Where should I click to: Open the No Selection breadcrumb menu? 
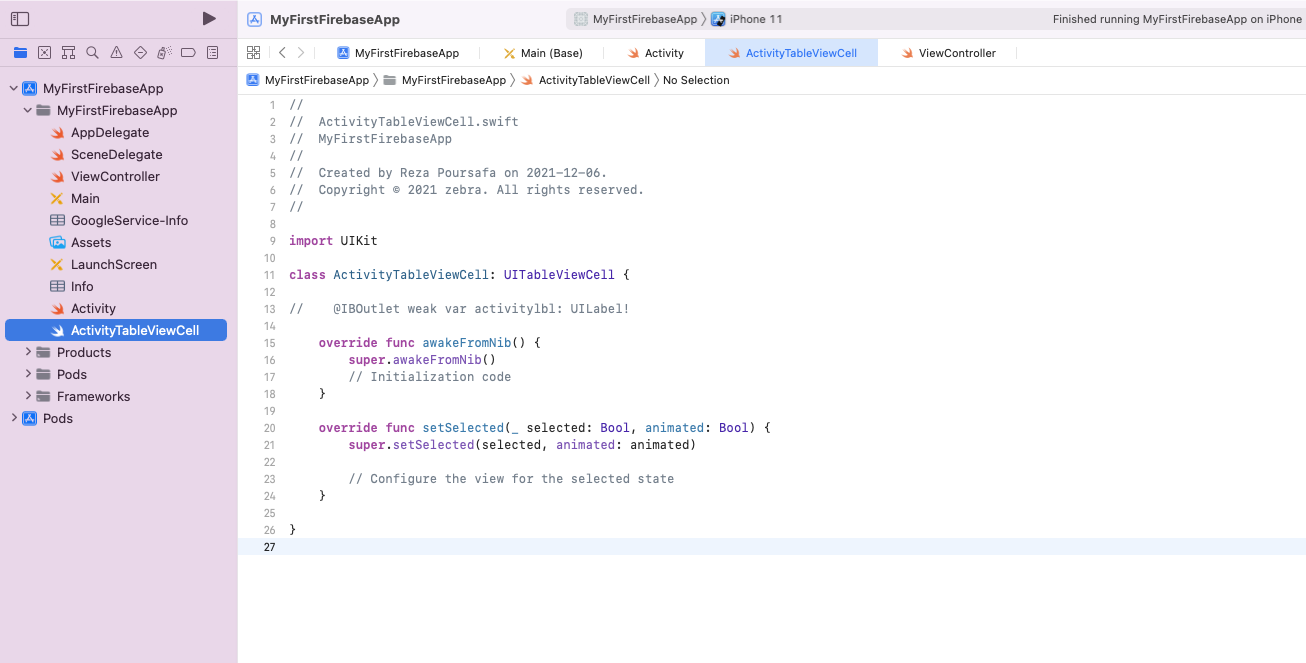tap(696, 80)
